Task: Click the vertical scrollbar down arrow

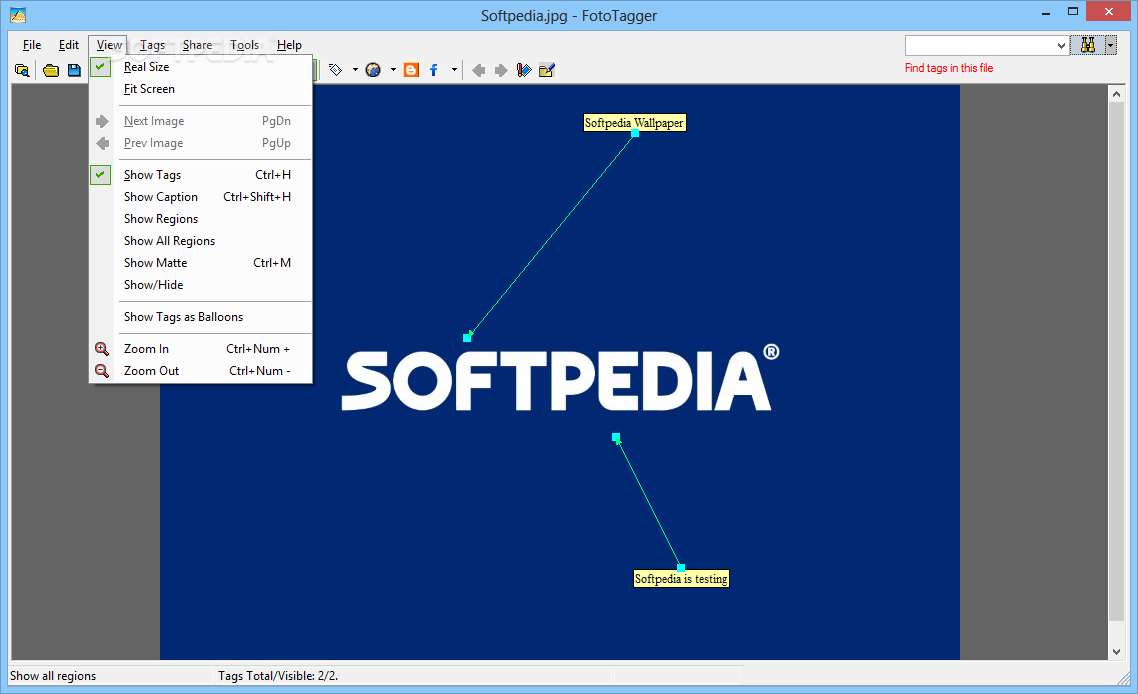Action: click(x=1116, y=652)
